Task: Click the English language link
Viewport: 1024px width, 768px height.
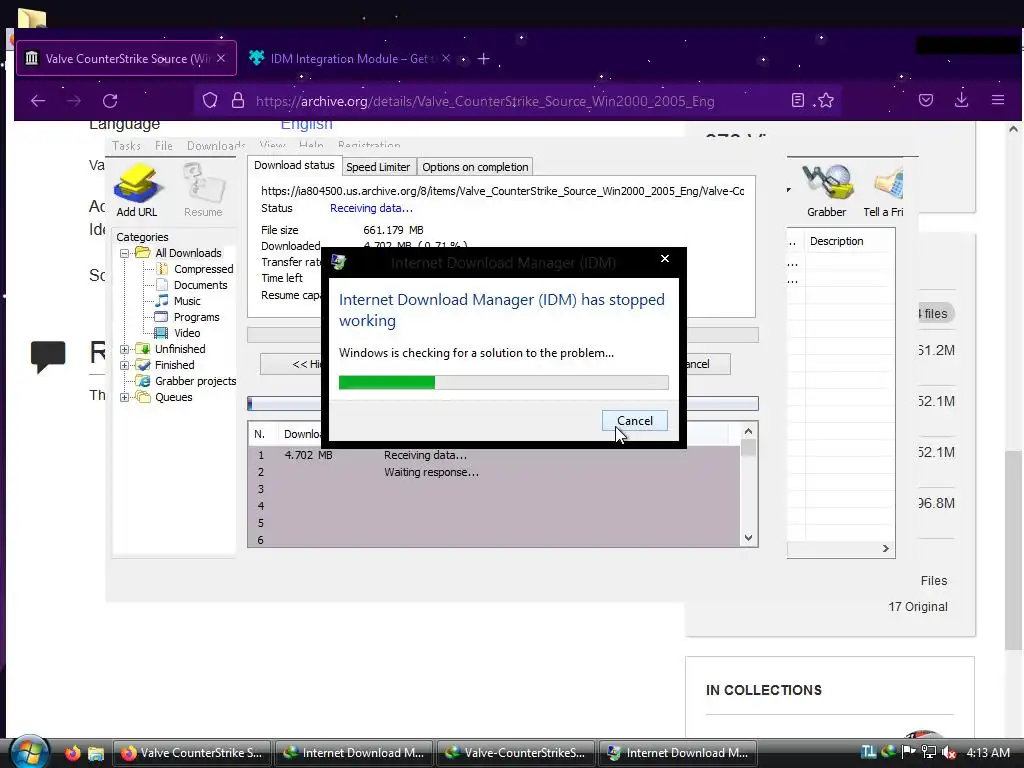Action: [x=306, y=125]
